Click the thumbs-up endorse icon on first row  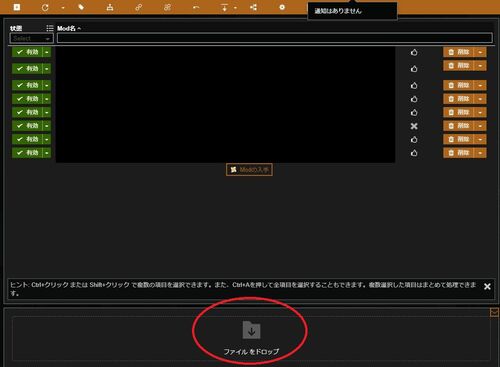(414, 52)
